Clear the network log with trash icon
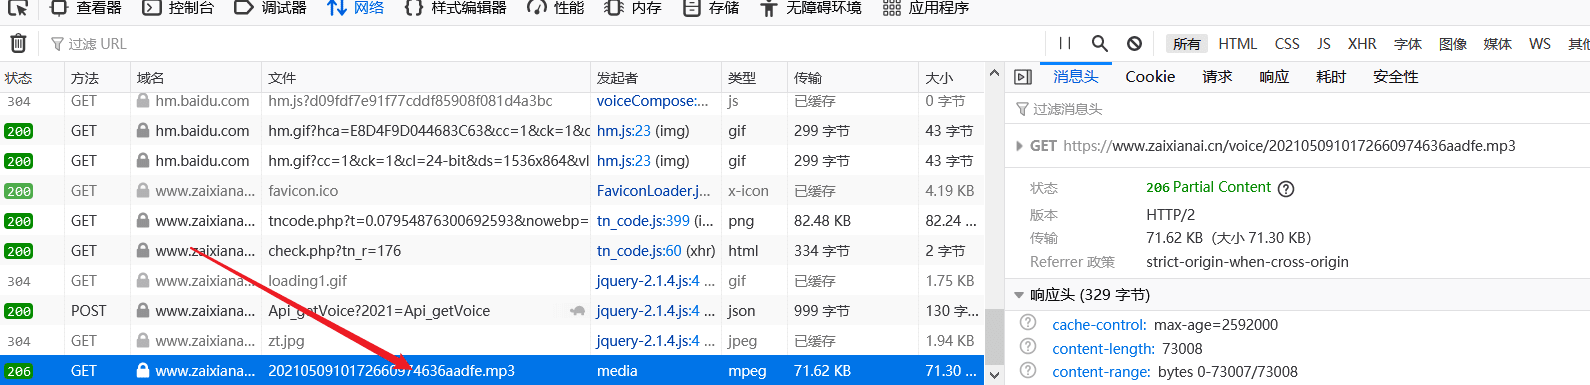The image size is (1590, 385). pos(18,43)
